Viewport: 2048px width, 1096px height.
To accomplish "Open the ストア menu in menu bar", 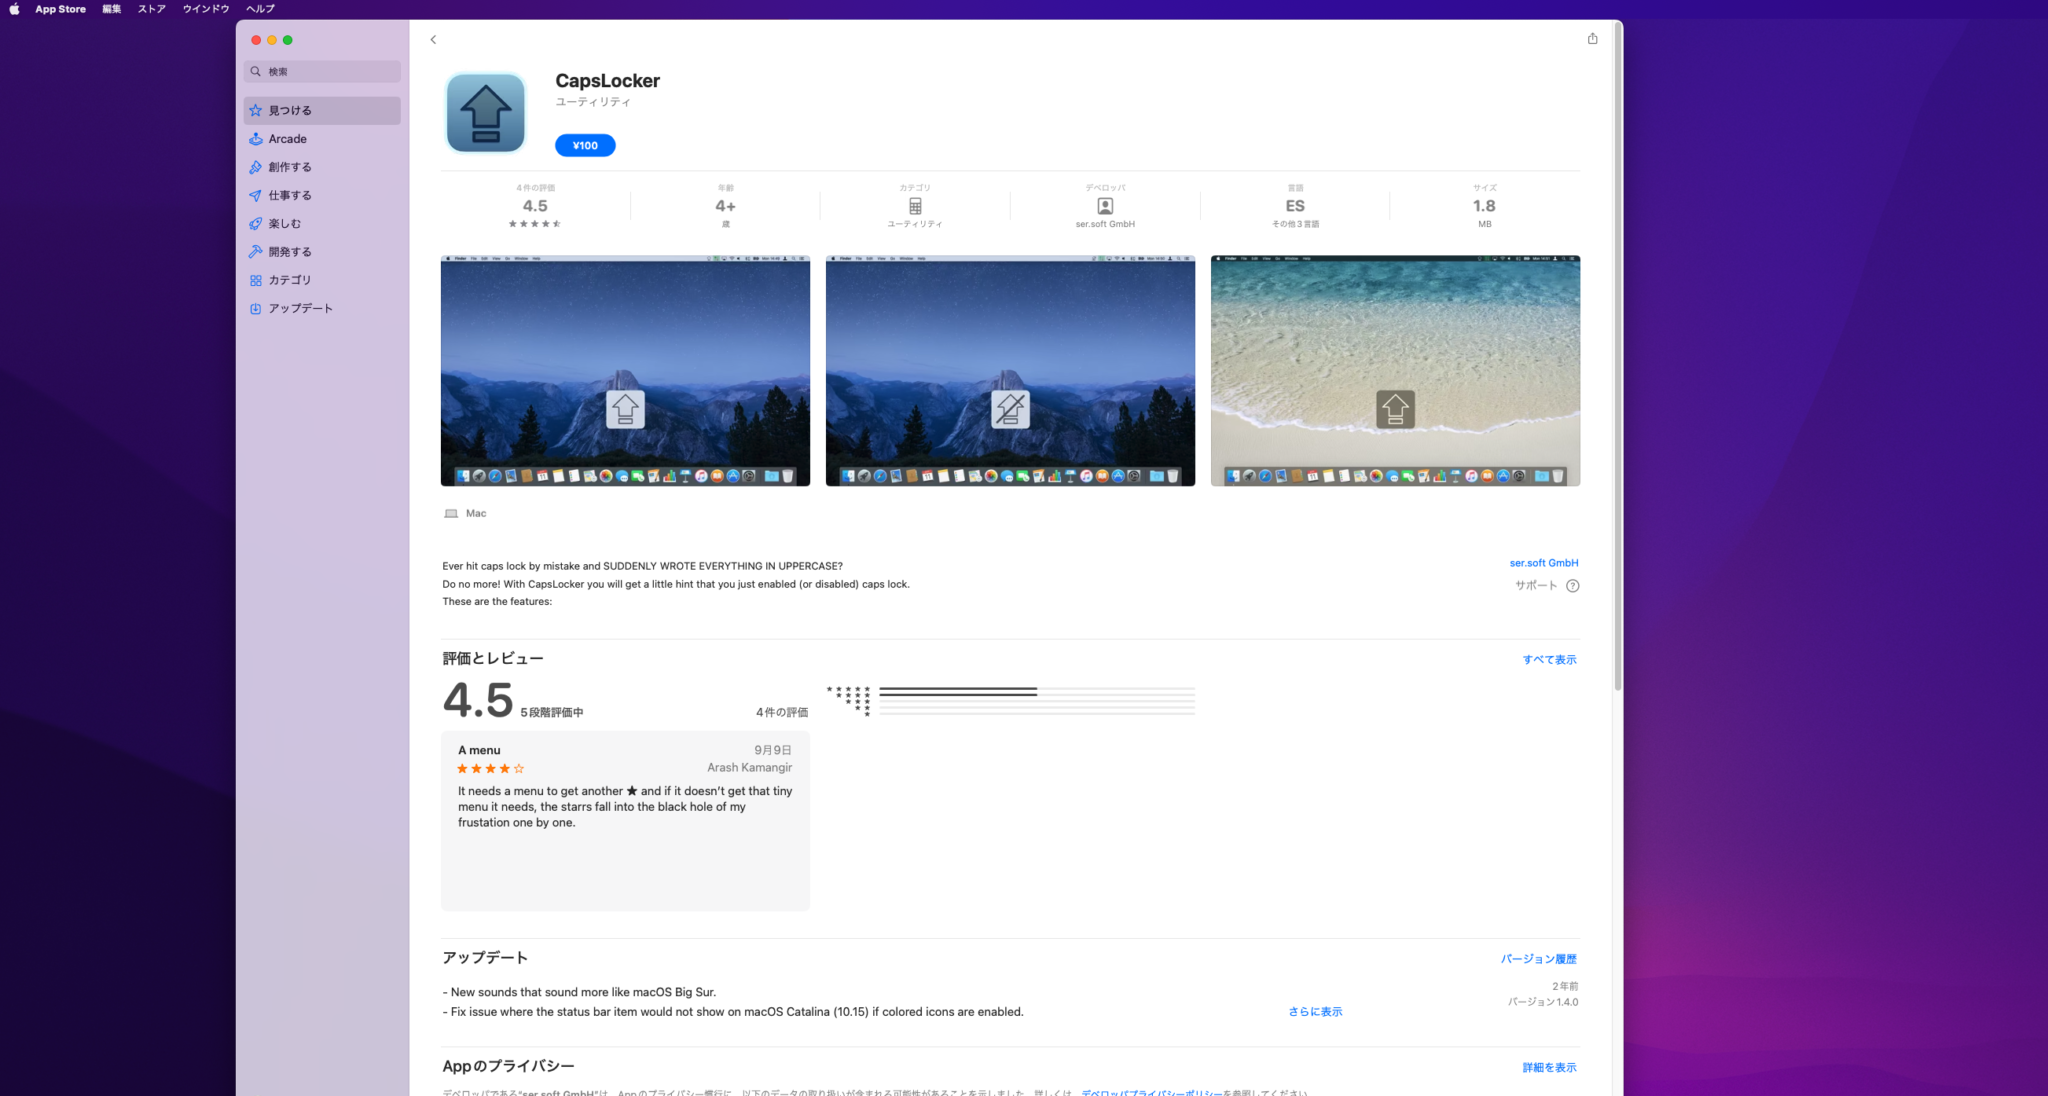I will point(152,9).
